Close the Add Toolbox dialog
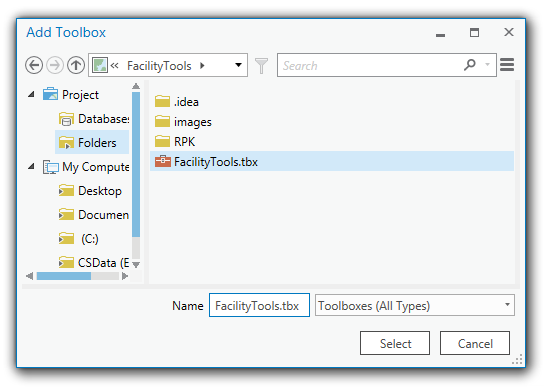Screen dimensions: 552x390 point(509,32)
